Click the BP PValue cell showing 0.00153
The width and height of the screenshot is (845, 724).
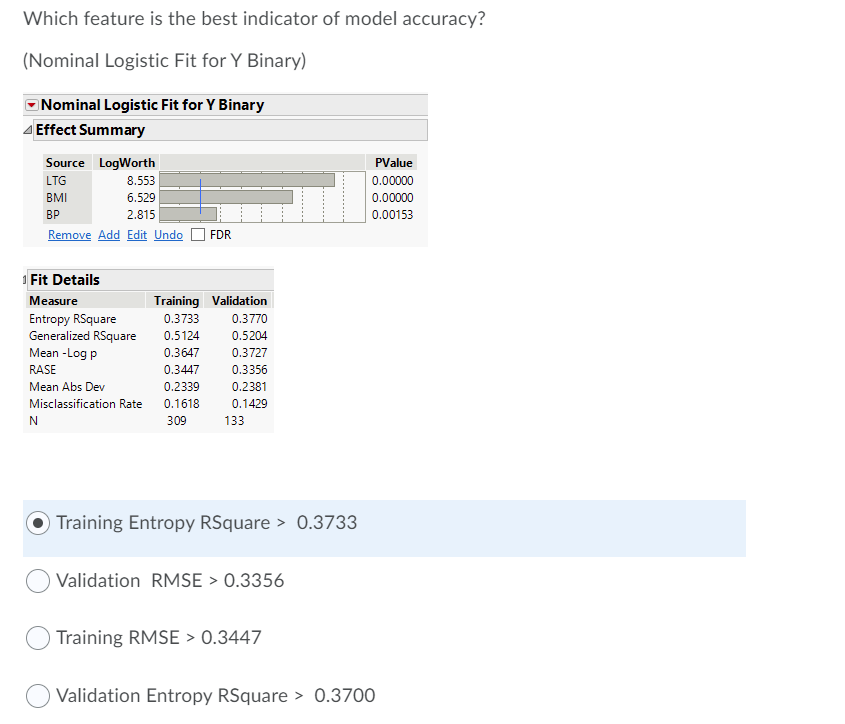coord(392,214)
